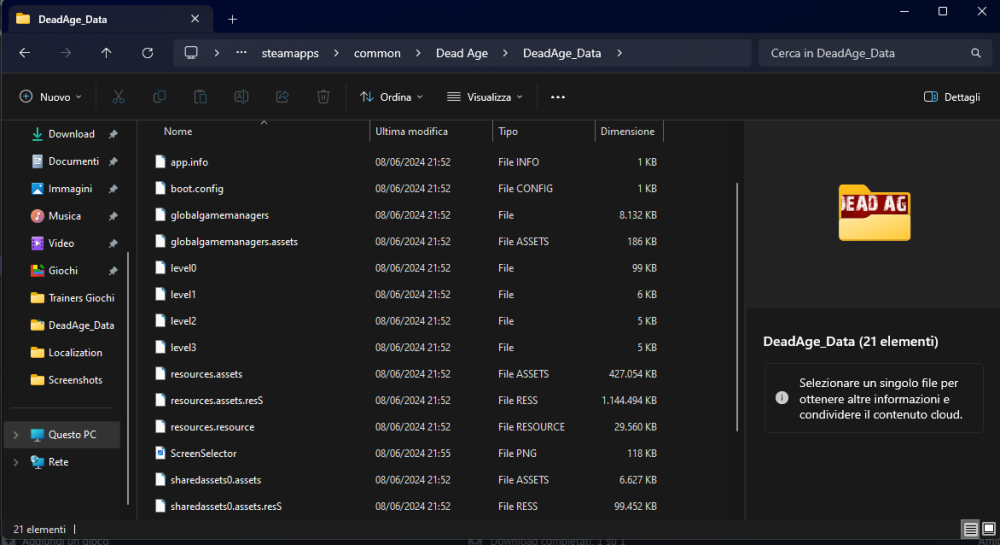Switch to large thumbnails view icon

(x=989, y=529)
